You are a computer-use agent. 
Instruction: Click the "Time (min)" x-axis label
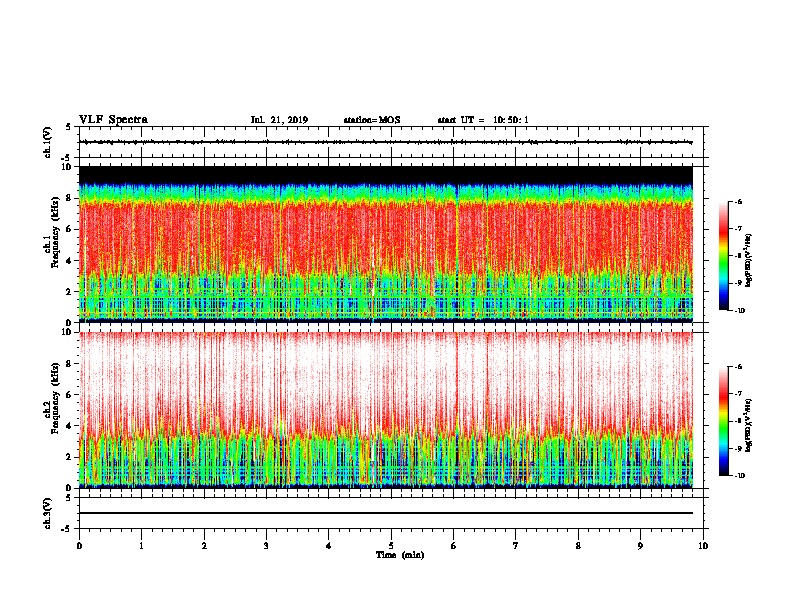click(400, 555)
